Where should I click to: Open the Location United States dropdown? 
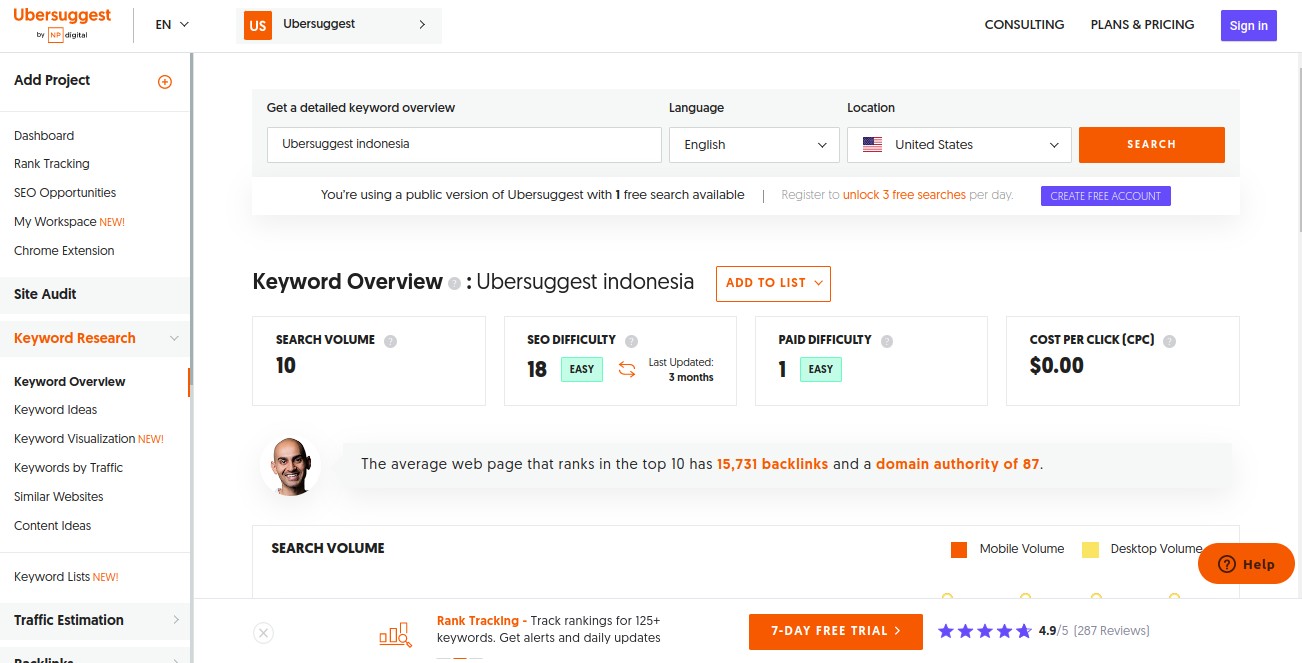click(959, 145)
